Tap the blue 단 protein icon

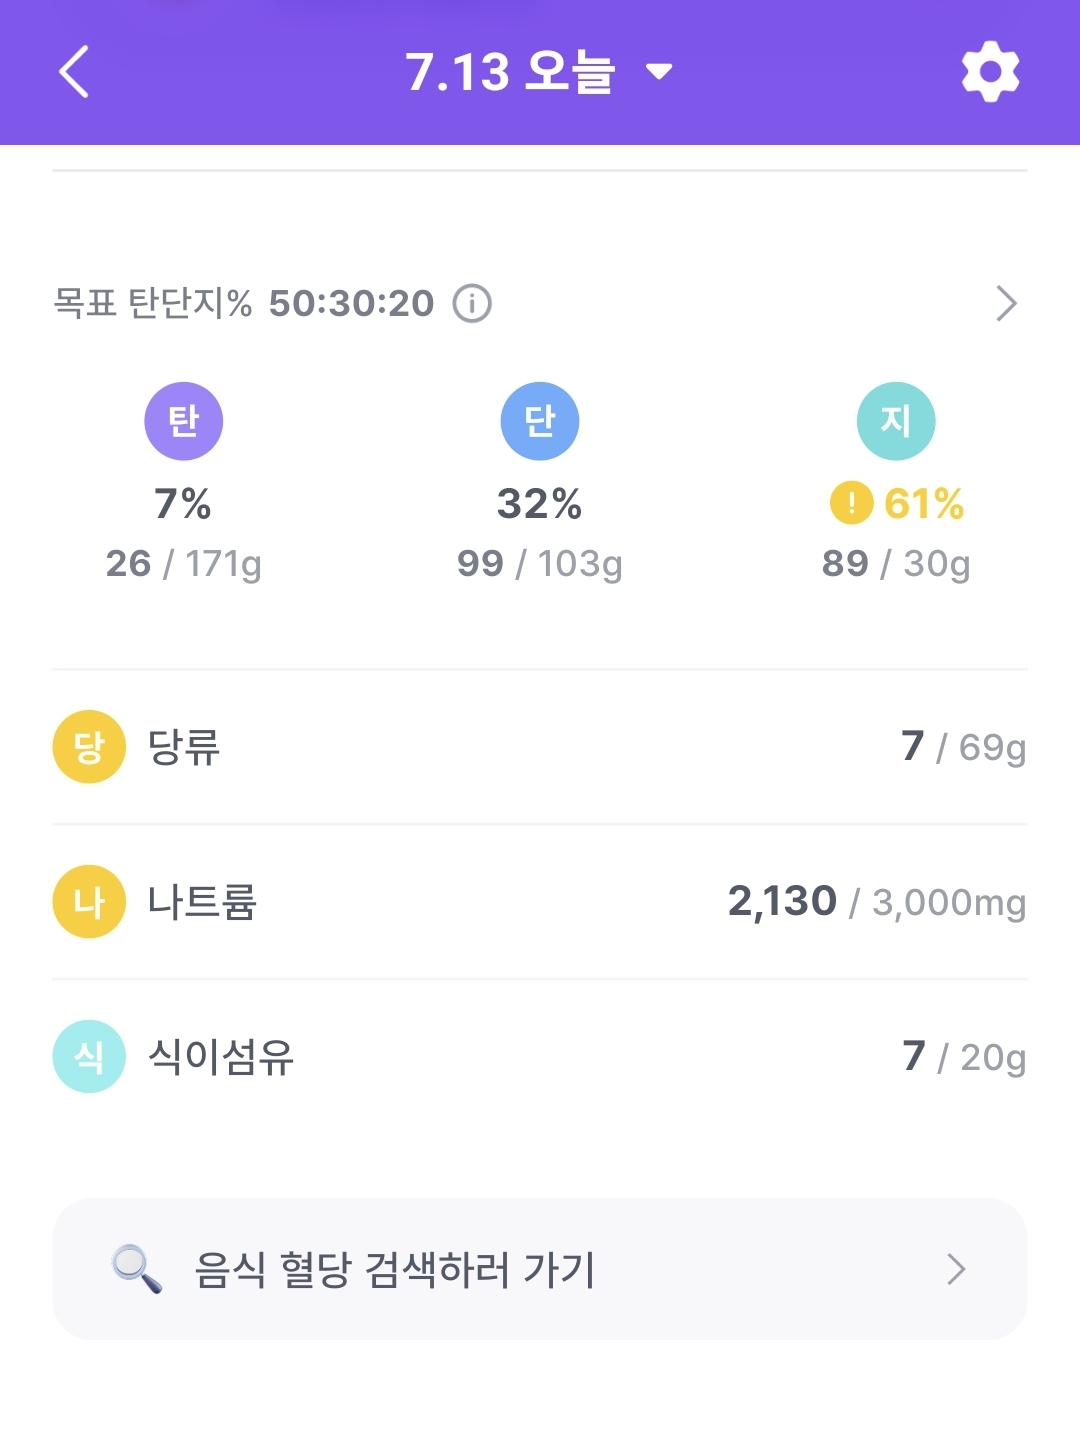(x=540, y=421)
